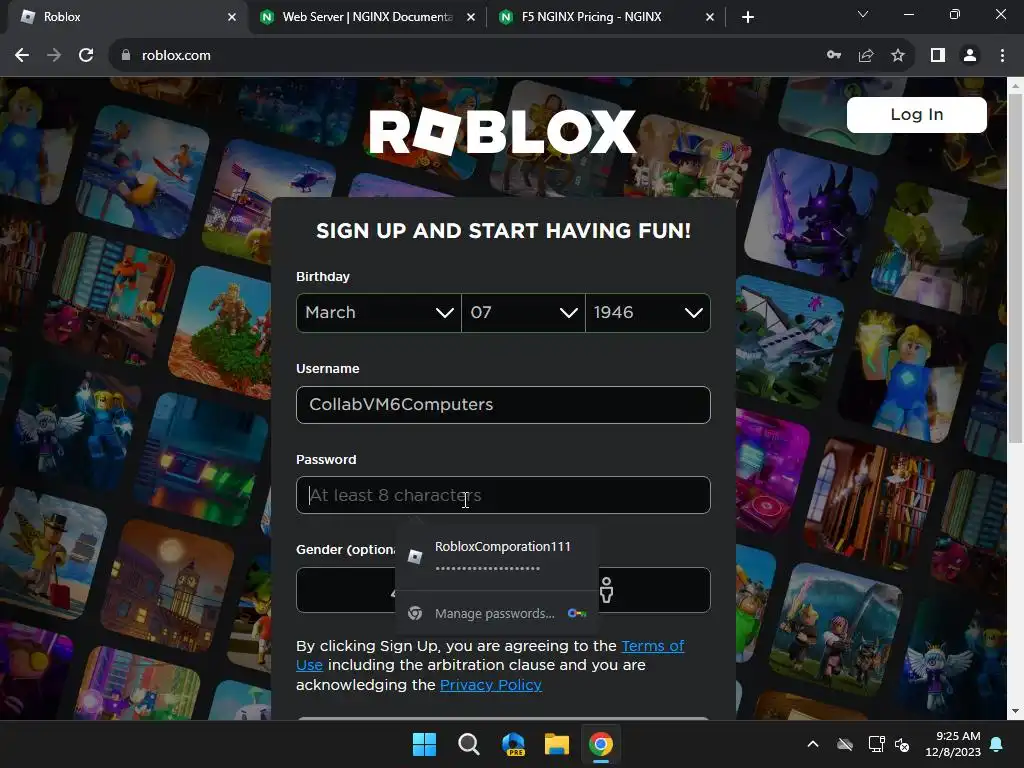Open the clock showing 9:25 AM 12/8/2023

coord(953,744)
